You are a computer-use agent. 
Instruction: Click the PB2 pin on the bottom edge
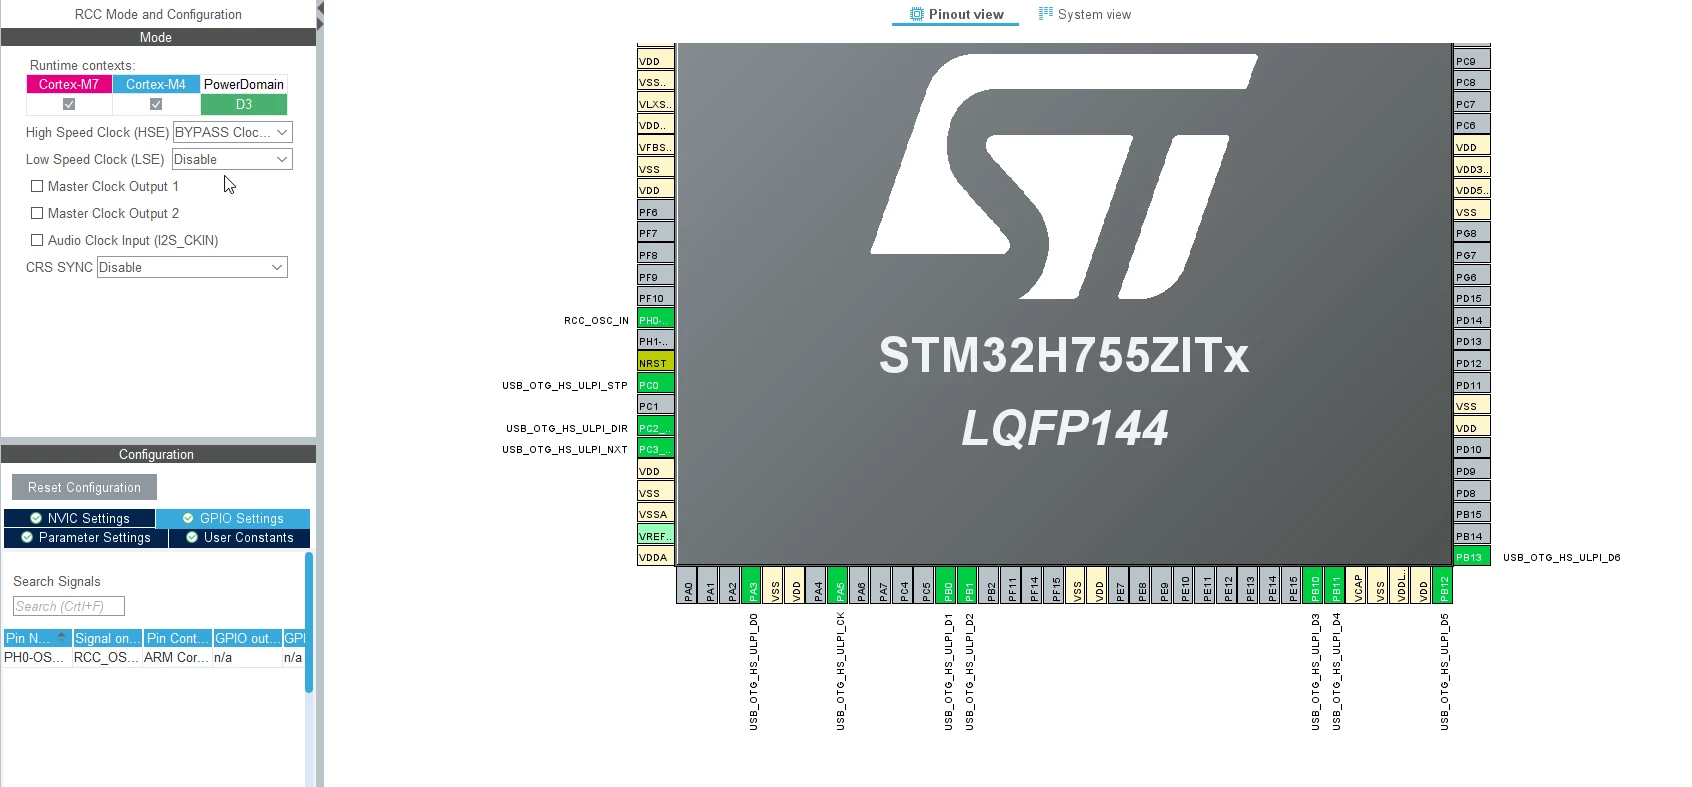pos(991,586)
